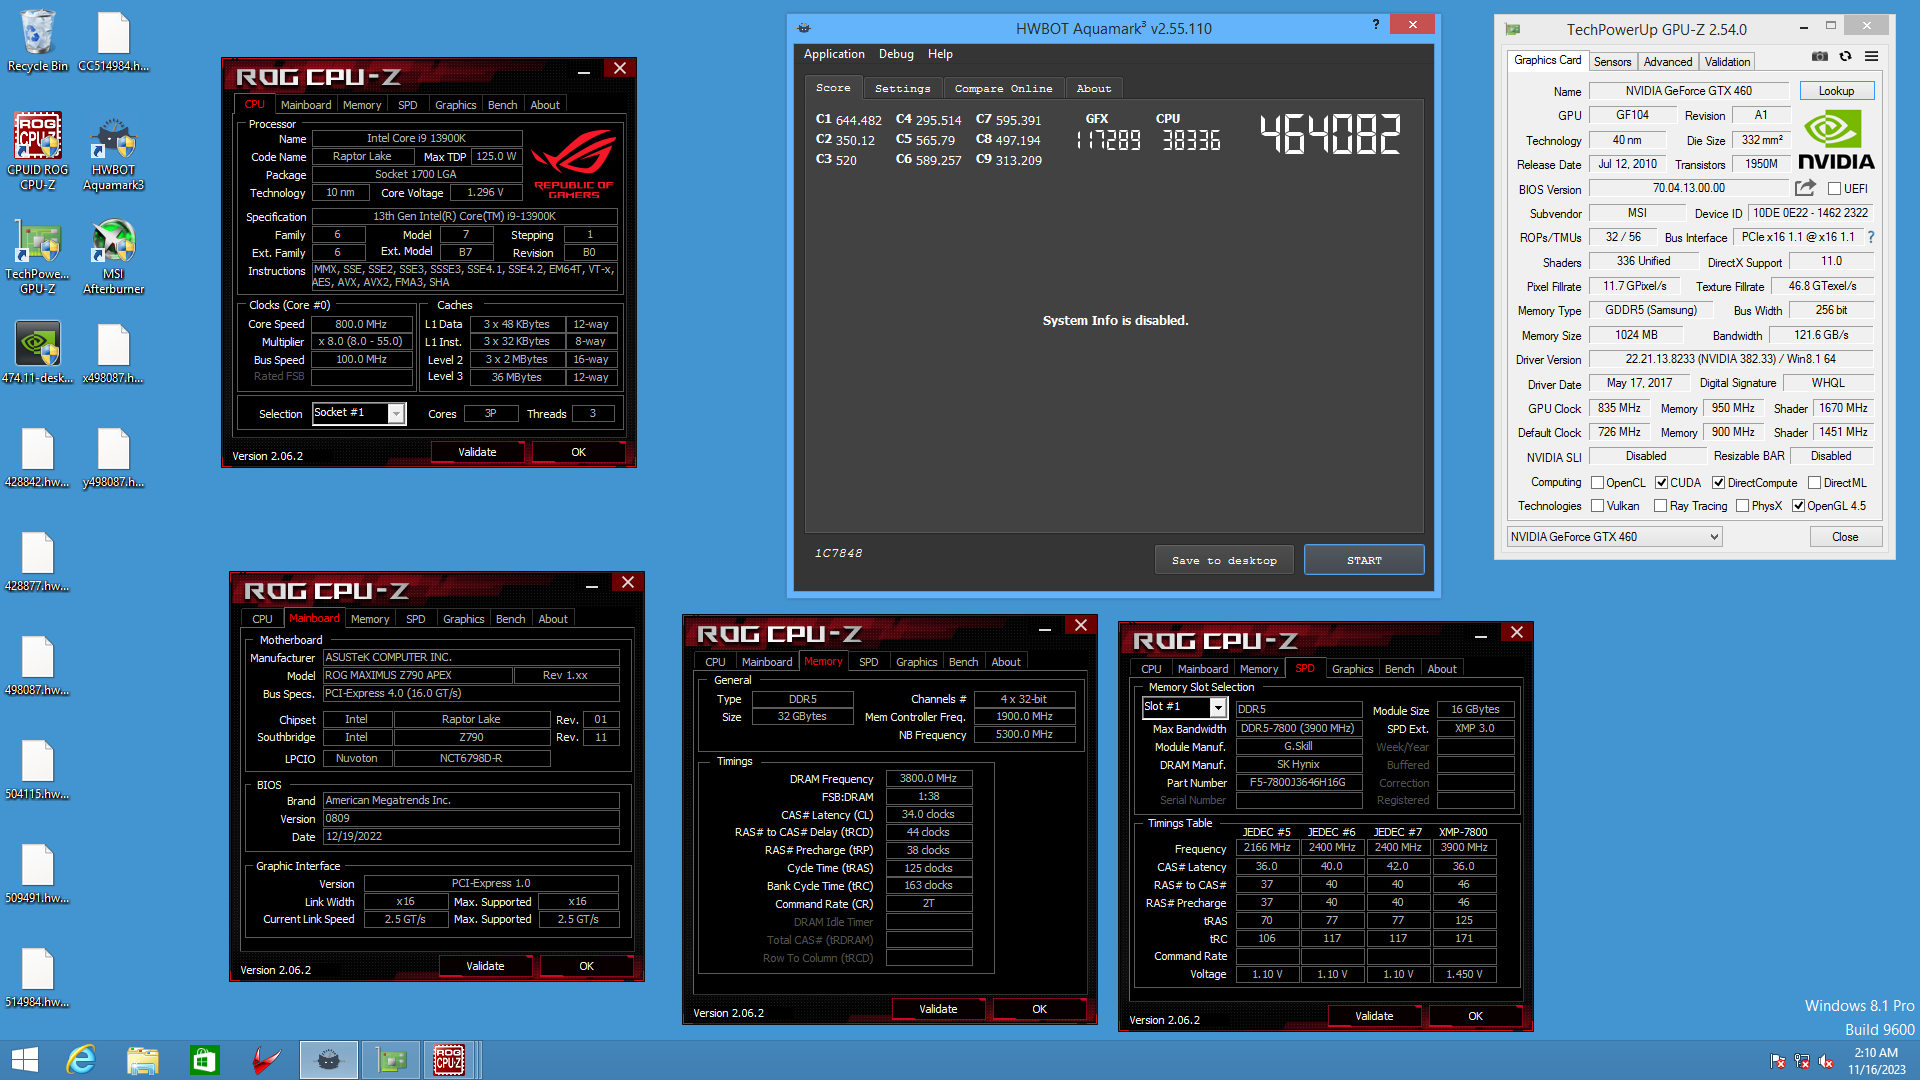1920x1080 pixels.
Task: Toggle the CUDA checkbox
Action: click(x=1661, y=483)
